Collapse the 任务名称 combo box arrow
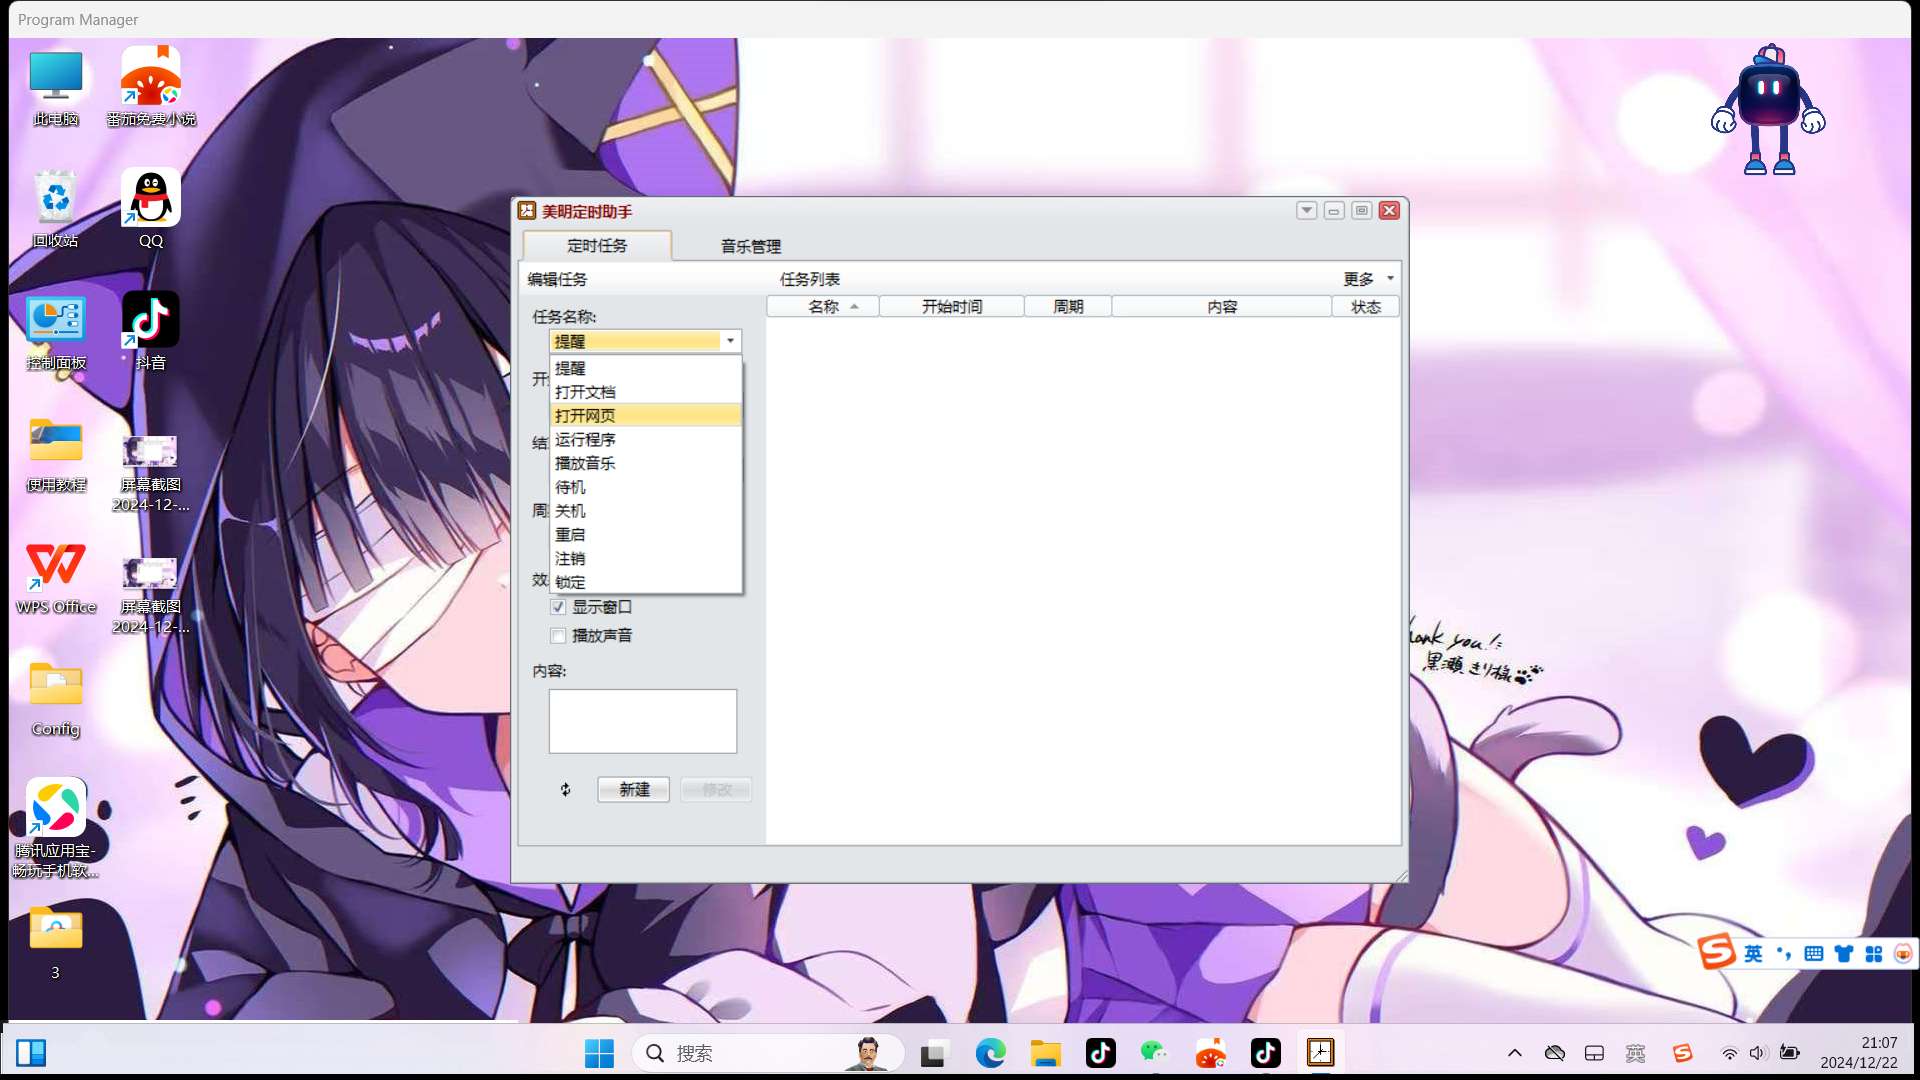This screenshot has height=1080, width=1920. pos(731,341)
